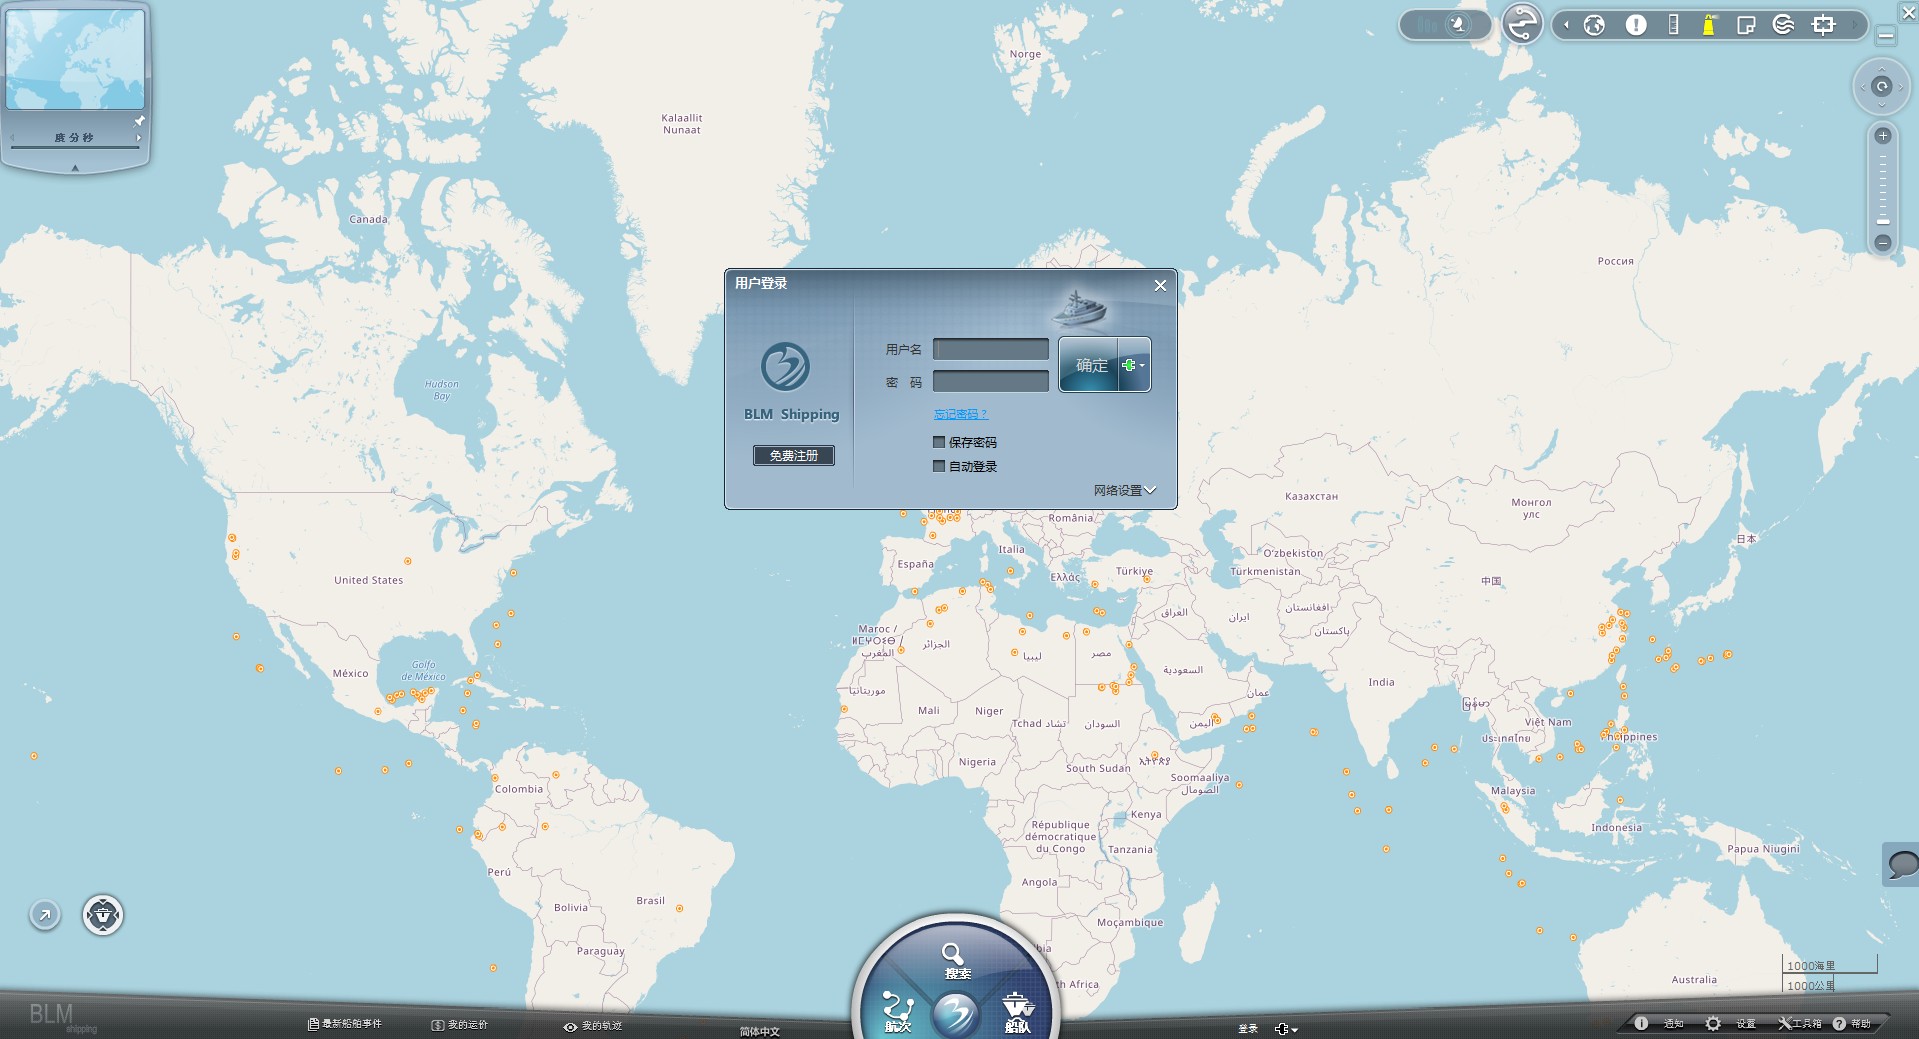Screen dimensions: 1919x1039
Task: Collapse the mini-map panel using up arrow
Action: [x=75, y=168]
